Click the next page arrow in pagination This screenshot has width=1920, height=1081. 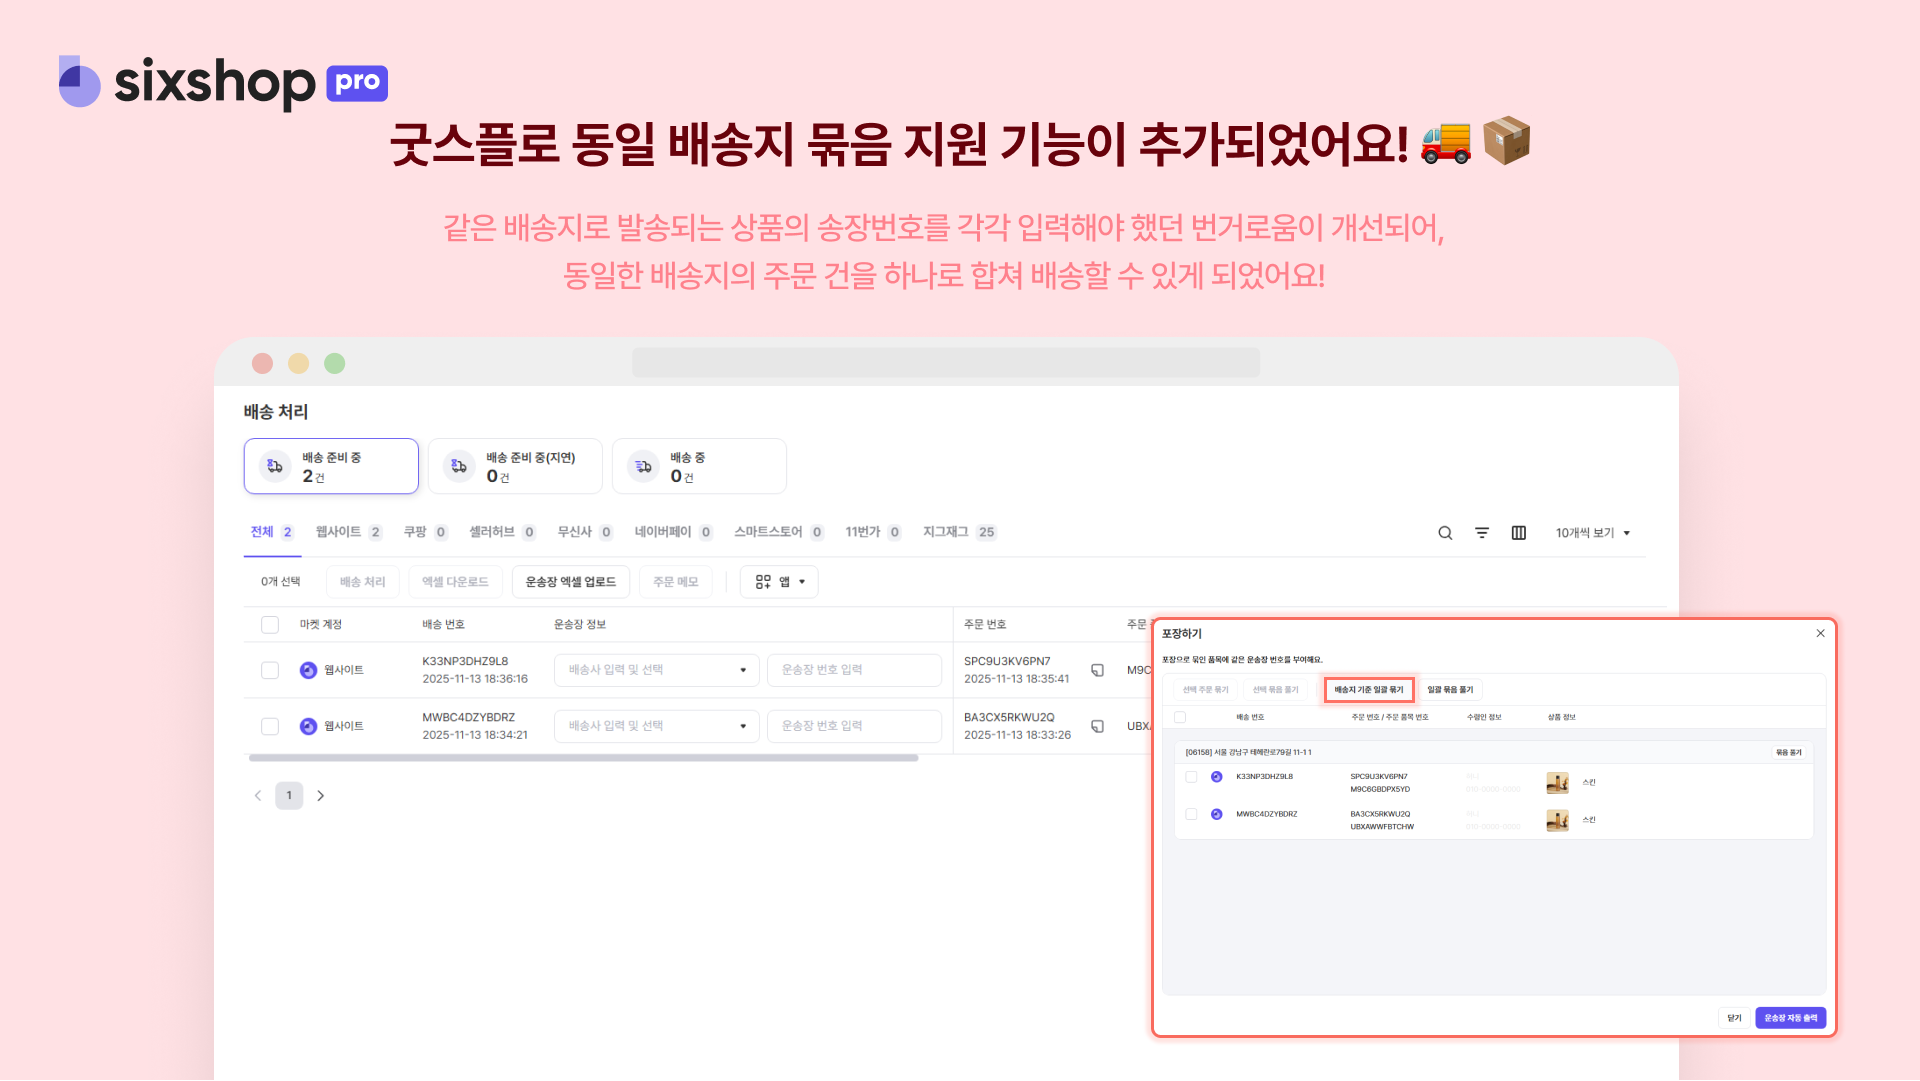320,796
